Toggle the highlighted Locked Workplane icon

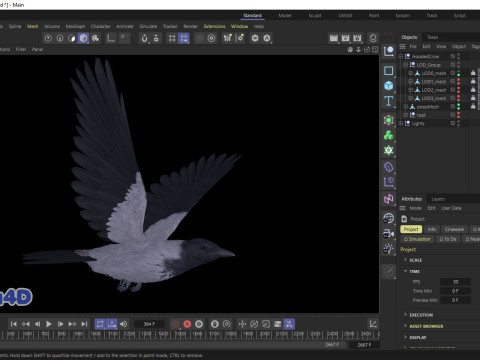184,38
